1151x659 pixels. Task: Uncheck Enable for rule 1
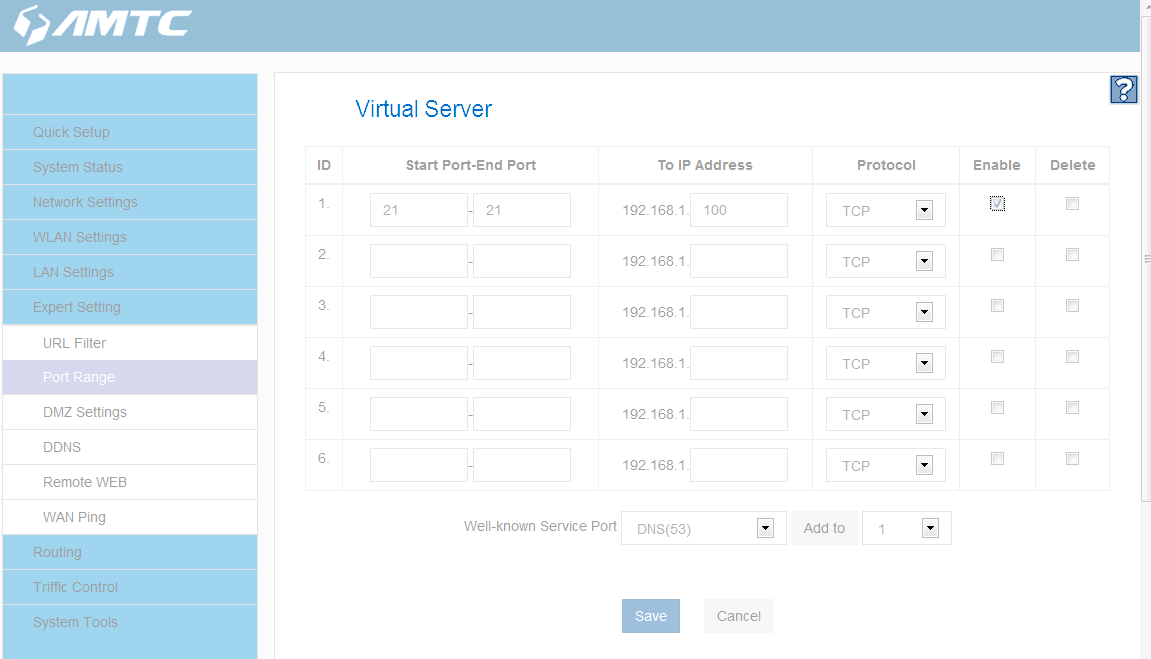(x=997, y=203)
